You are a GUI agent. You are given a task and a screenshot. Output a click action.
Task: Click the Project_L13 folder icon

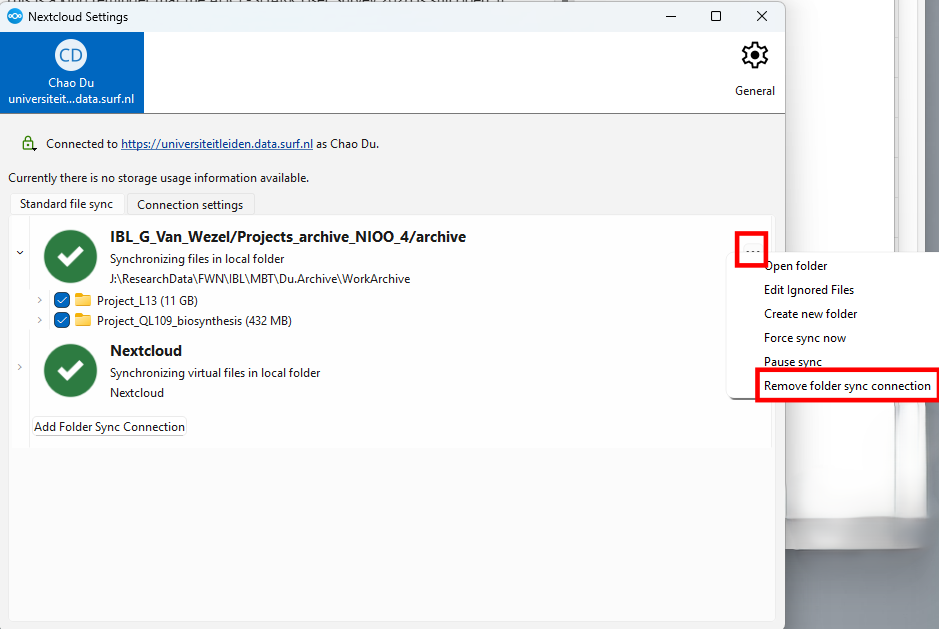coord(83,300)
